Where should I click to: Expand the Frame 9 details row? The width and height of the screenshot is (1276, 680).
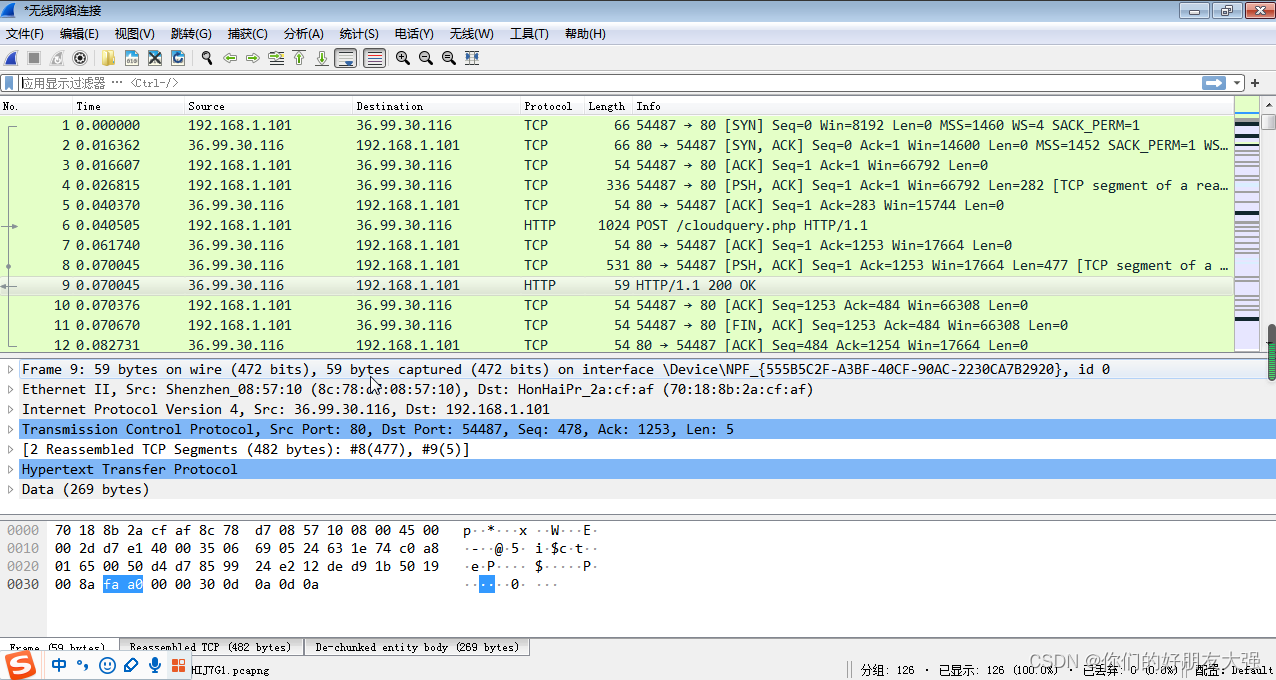pos(11,369)
